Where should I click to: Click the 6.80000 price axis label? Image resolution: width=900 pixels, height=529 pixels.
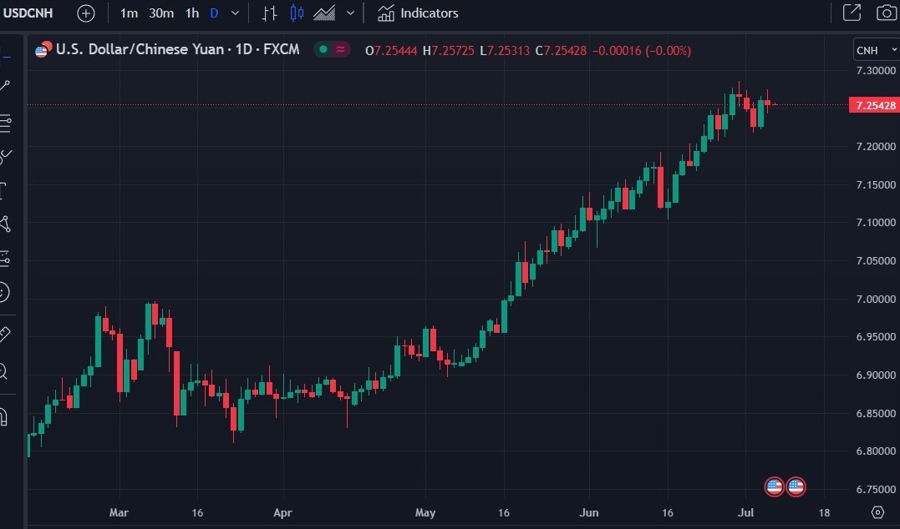click(x=875, y=451)
